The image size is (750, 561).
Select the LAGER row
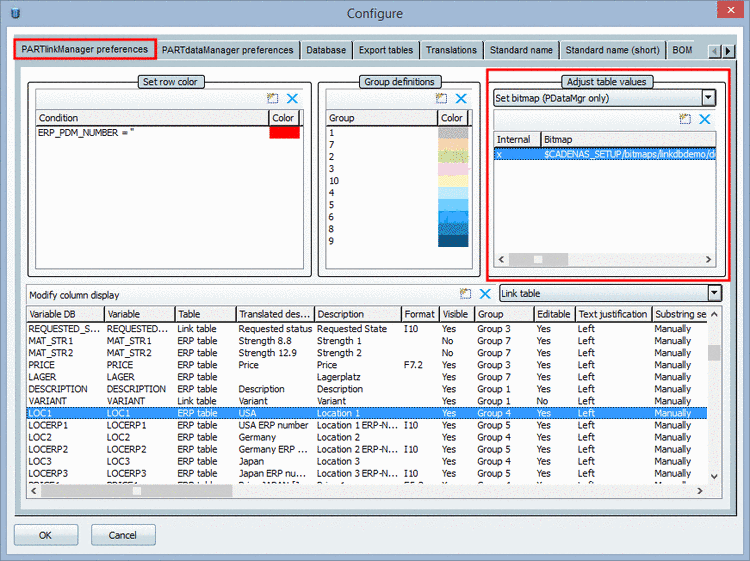(x=367, y=377)
